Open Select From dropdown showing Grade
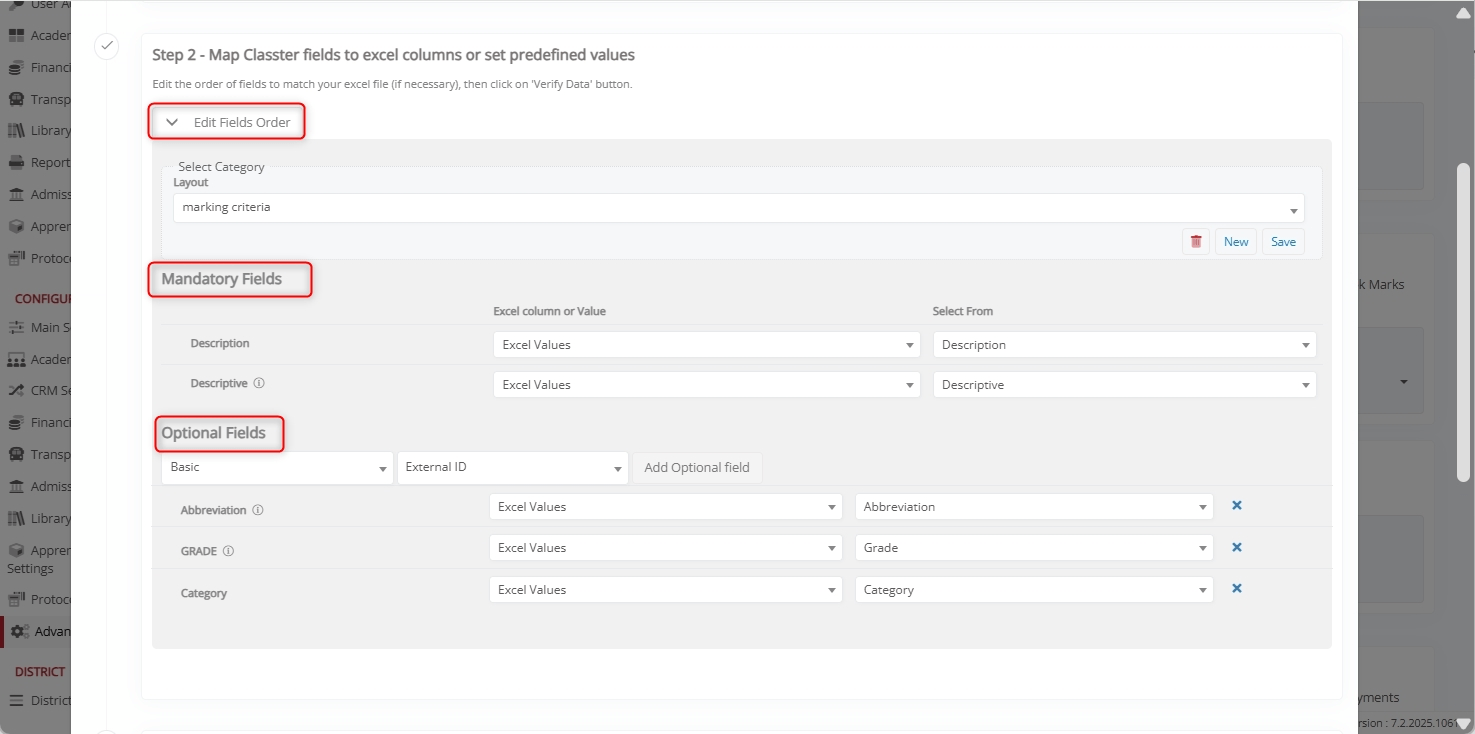The image size is (1475, 734). [1033, 548]
